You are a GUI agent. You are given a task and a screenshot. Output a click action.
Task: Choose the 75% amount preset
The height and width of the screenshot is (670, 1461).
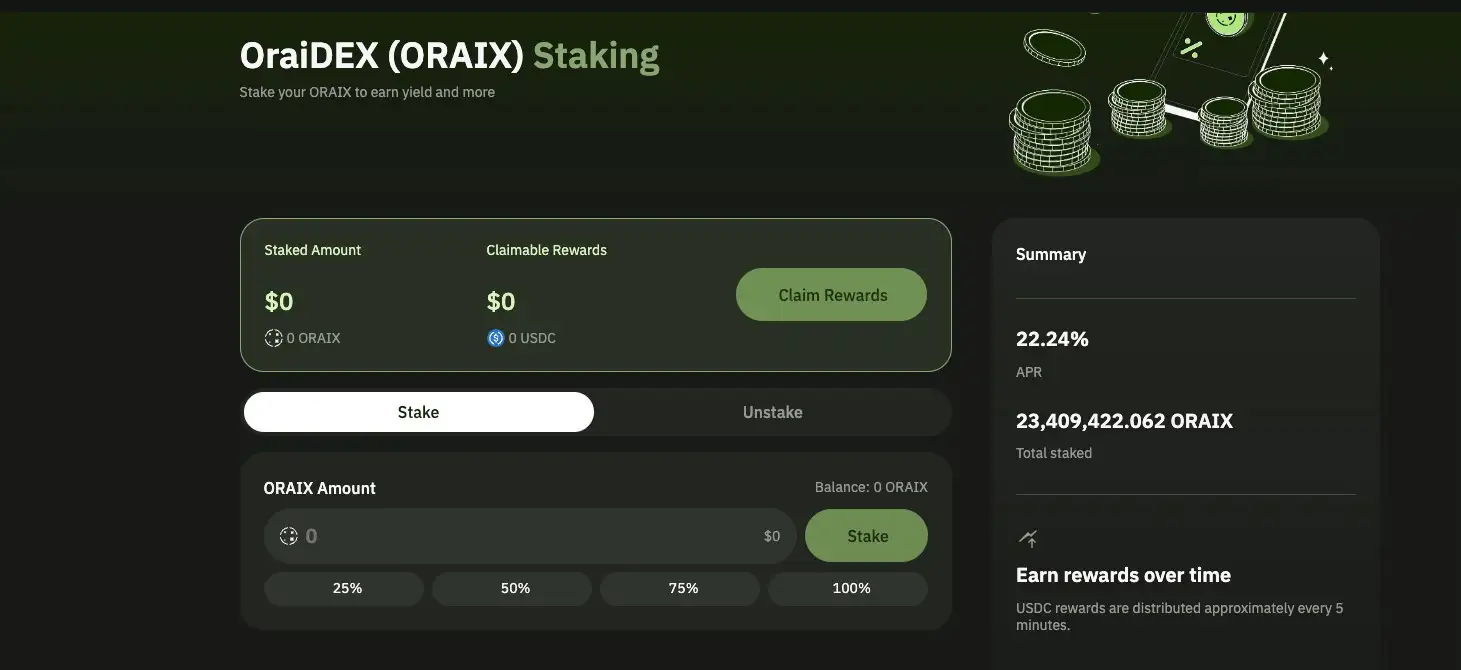coord(683,588)
